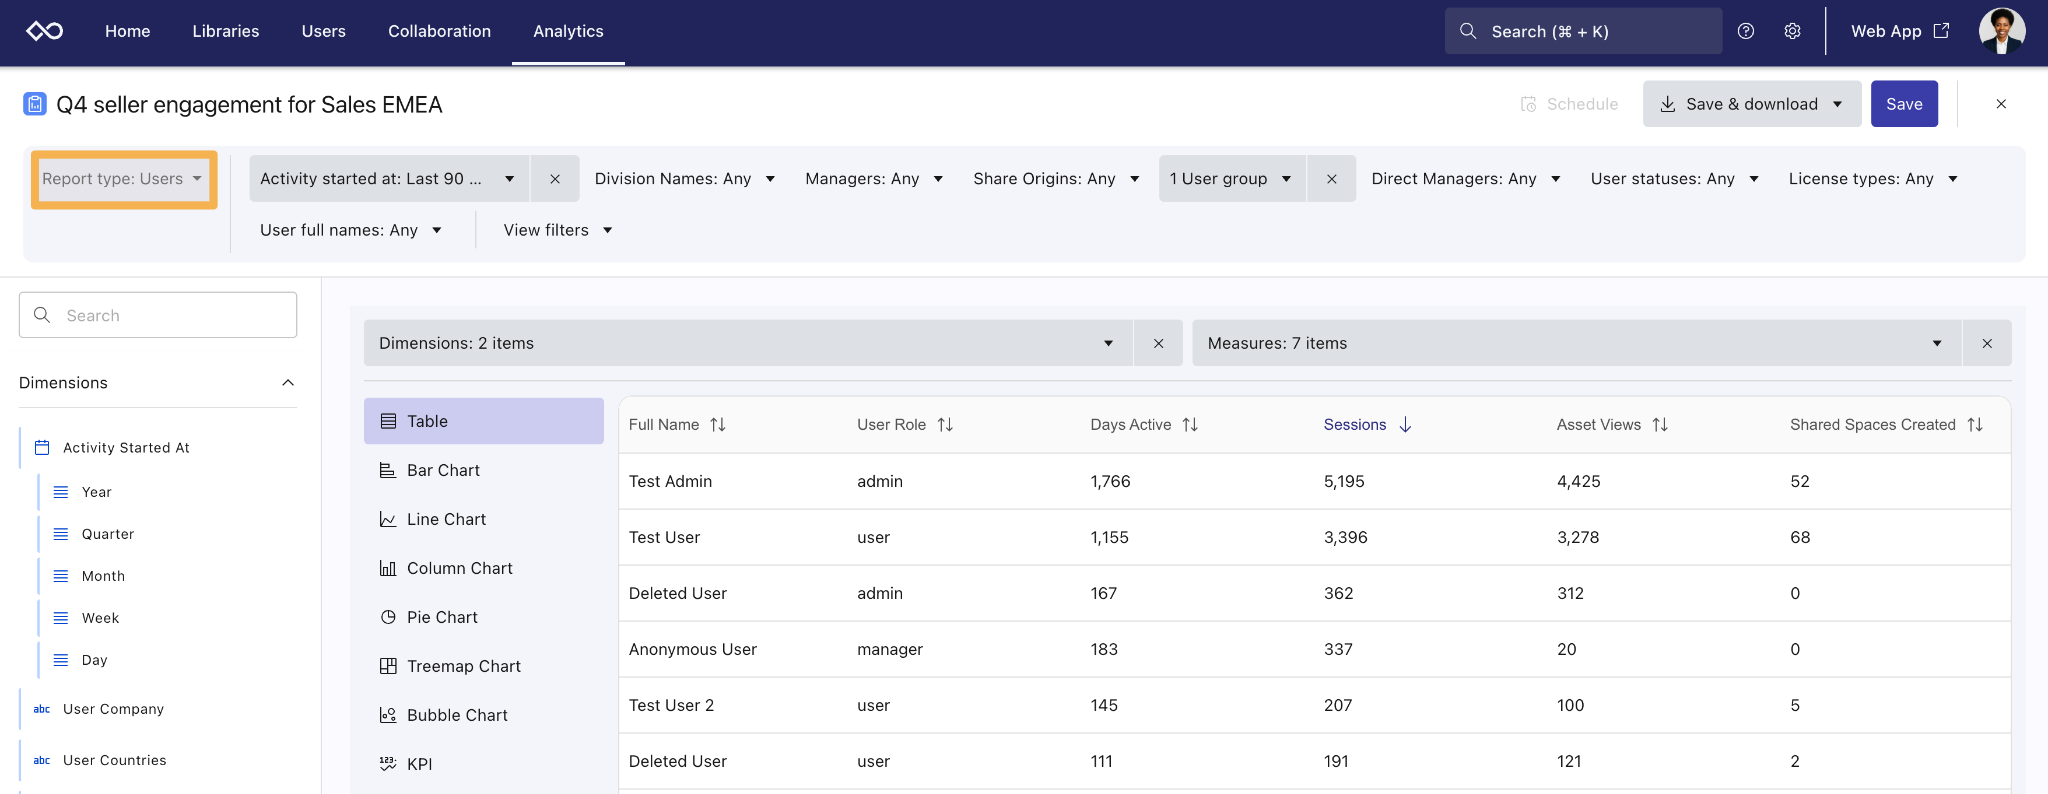Go to the Libraries tab
Viewport: 2048px width, 794px height.
pos(226,31)
